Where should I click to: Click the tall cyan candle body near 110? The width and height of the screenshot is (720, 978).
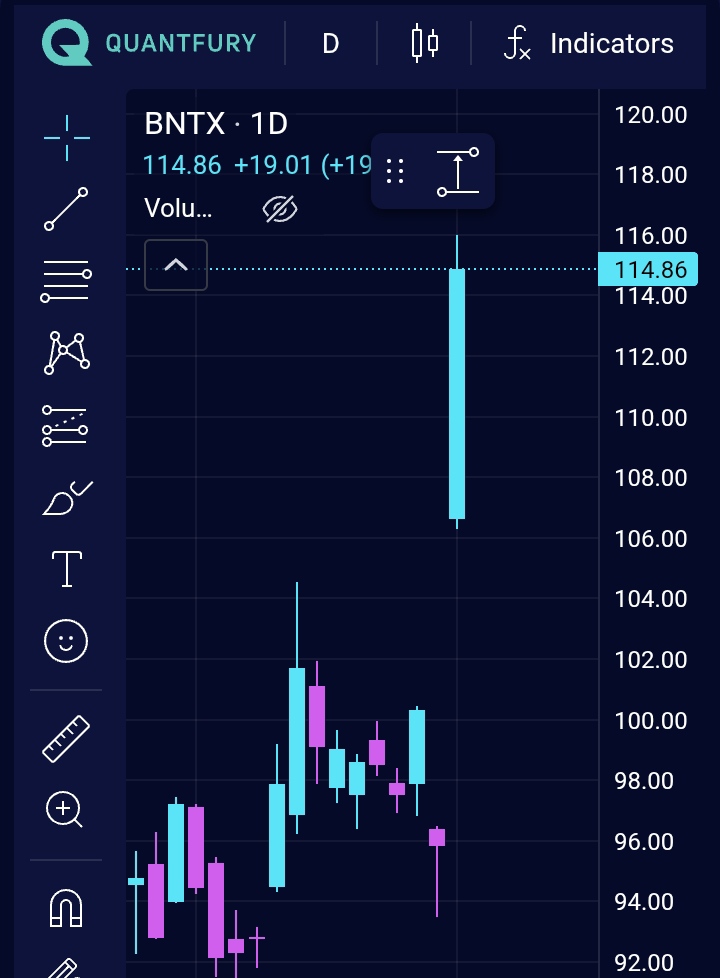point(457,394)
